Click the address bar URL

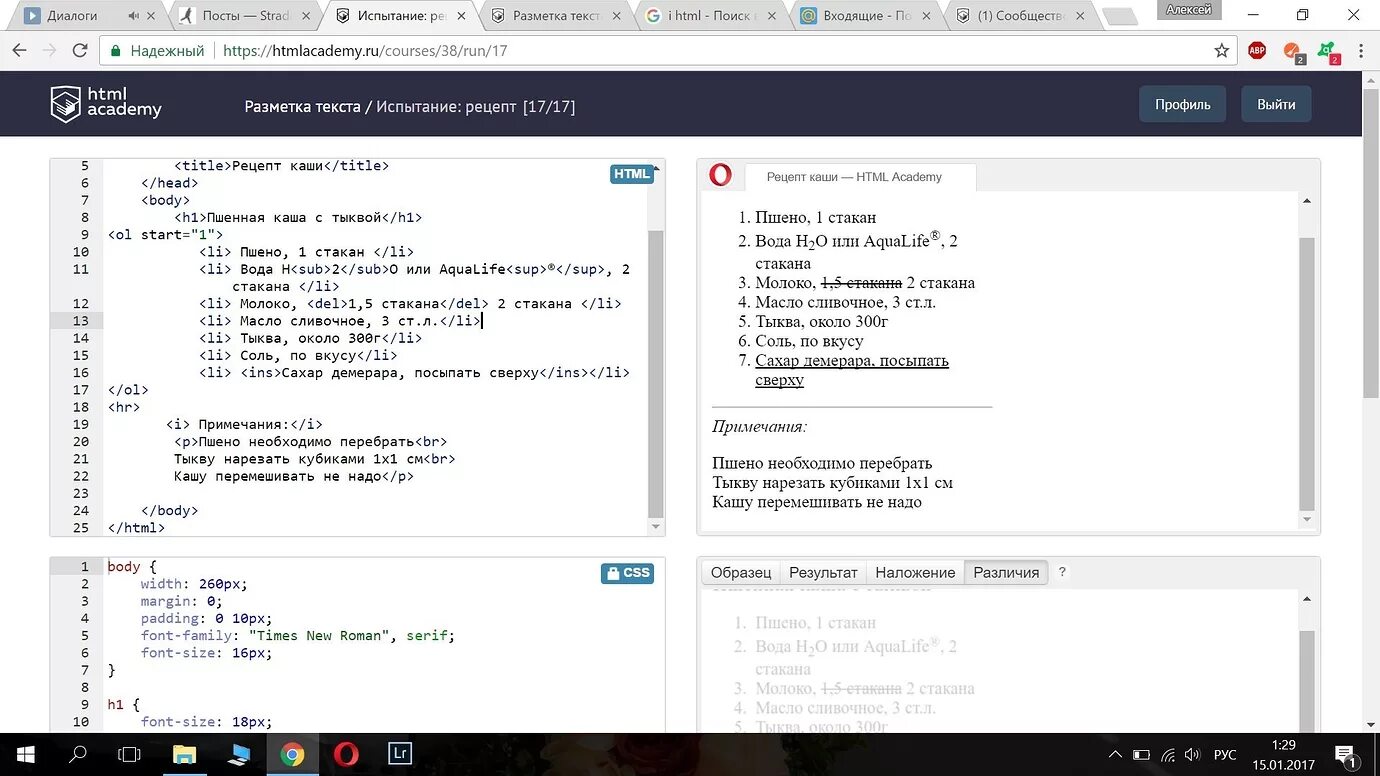pos(365,51)
